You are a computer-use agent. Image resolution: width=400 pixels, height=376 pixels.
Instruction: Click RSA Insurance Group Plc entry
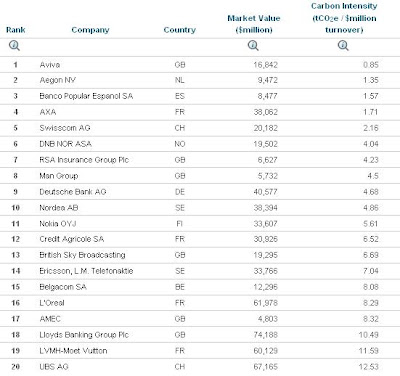[84, 160]
